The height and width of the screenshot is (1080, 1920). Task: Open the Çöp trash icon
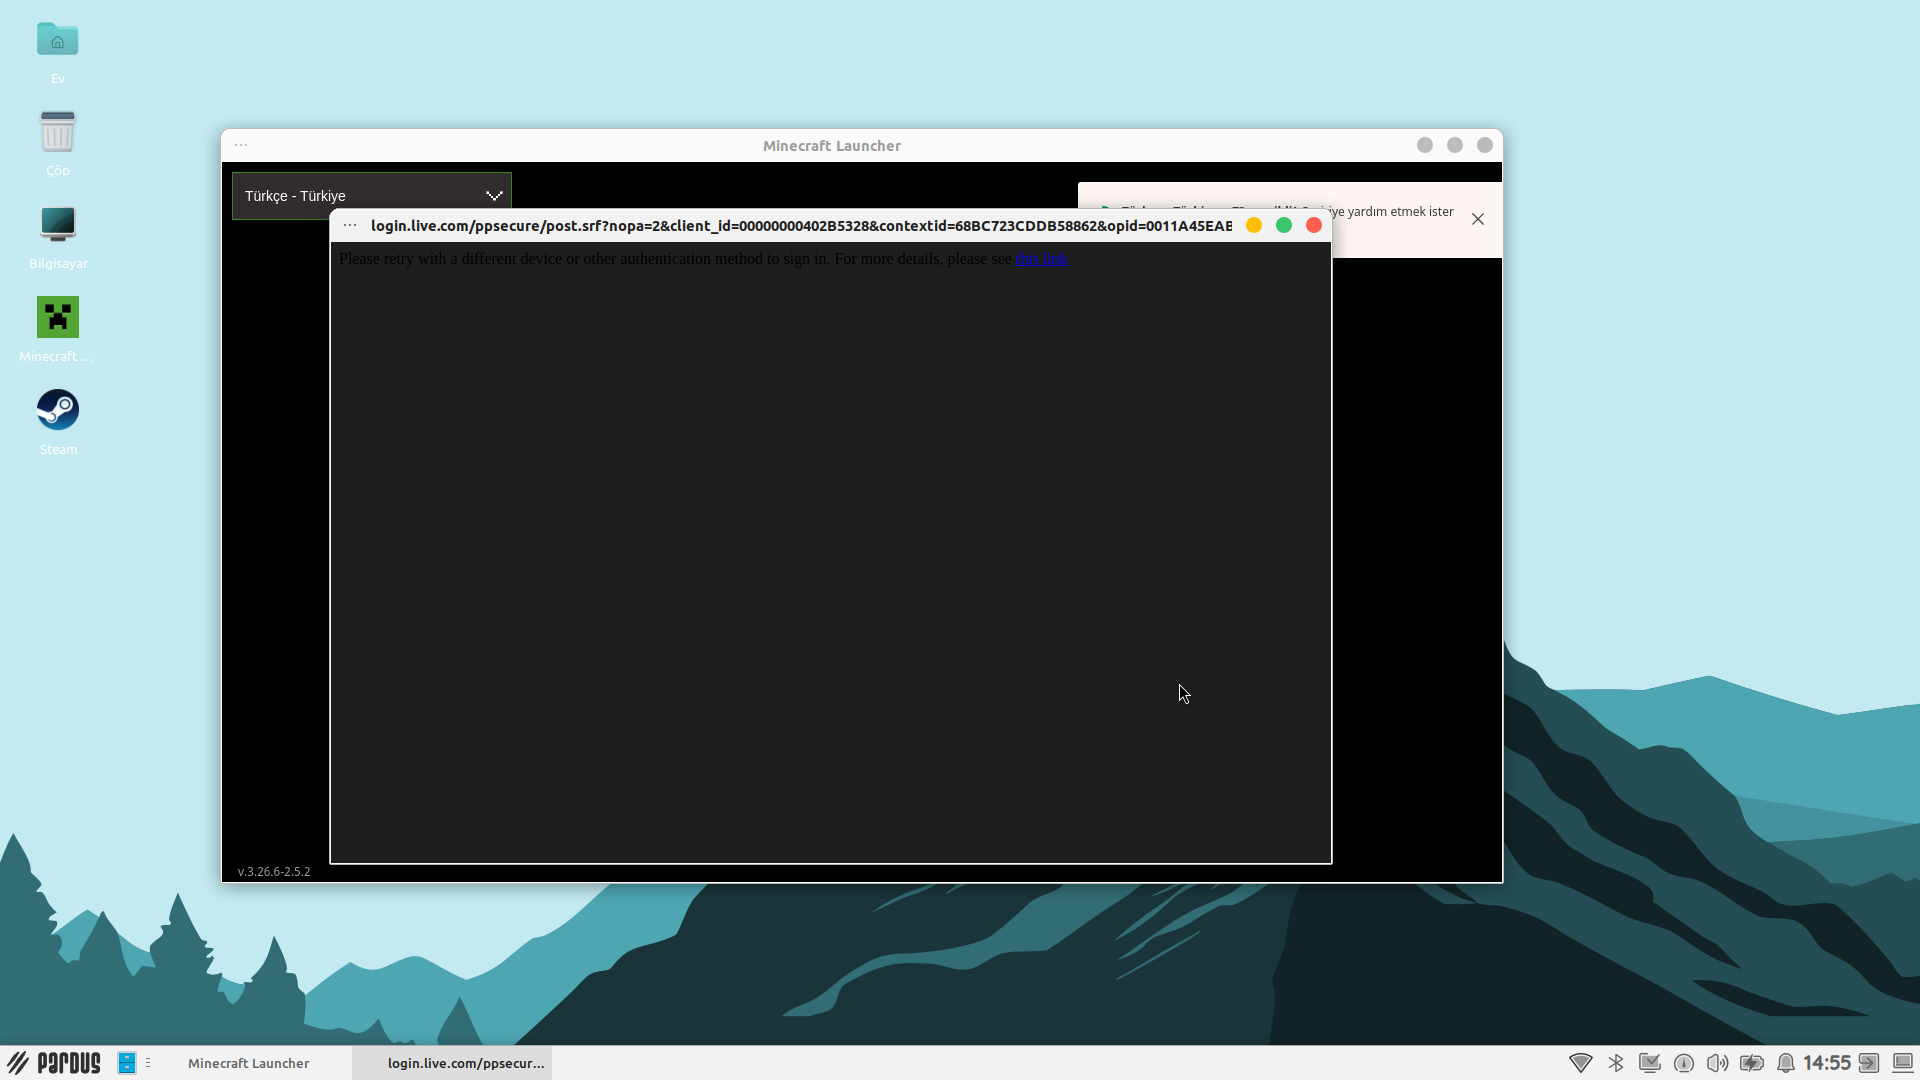[x=58, y=133]
